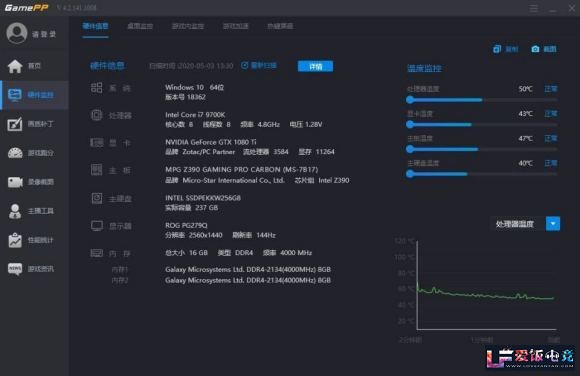Click first Galaxy Microsystems DDR4-2134 memory row
580x376 pixels.
click(248, 269)
